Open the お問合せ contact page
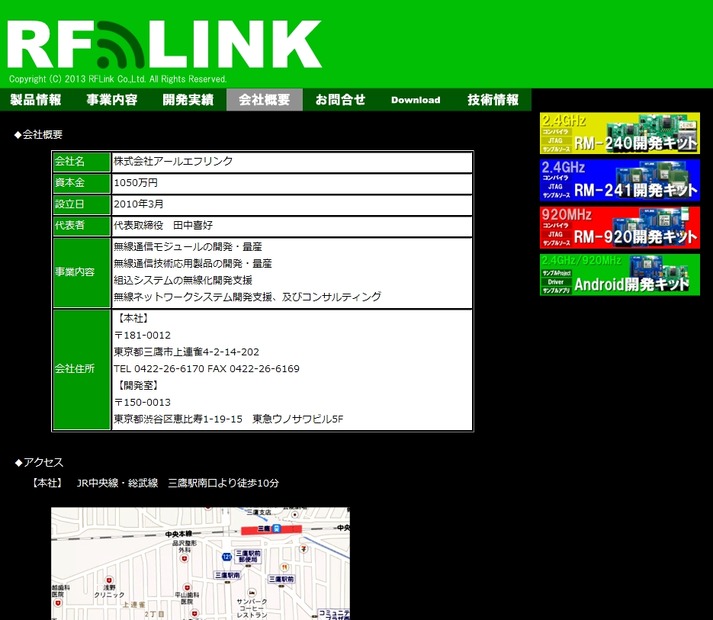Image resolution: width=713 pixels, height=620 pixels. [x=340, y=100]
